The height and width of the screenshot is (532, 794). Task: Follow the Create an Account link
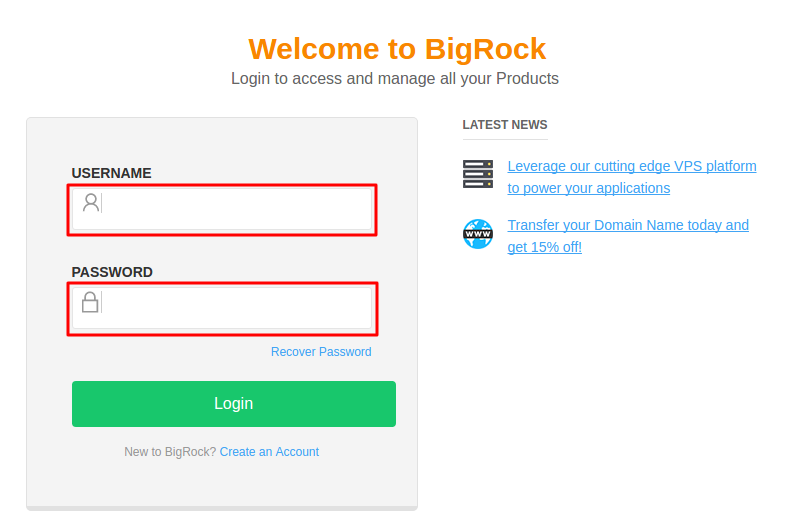click(269, 452)
